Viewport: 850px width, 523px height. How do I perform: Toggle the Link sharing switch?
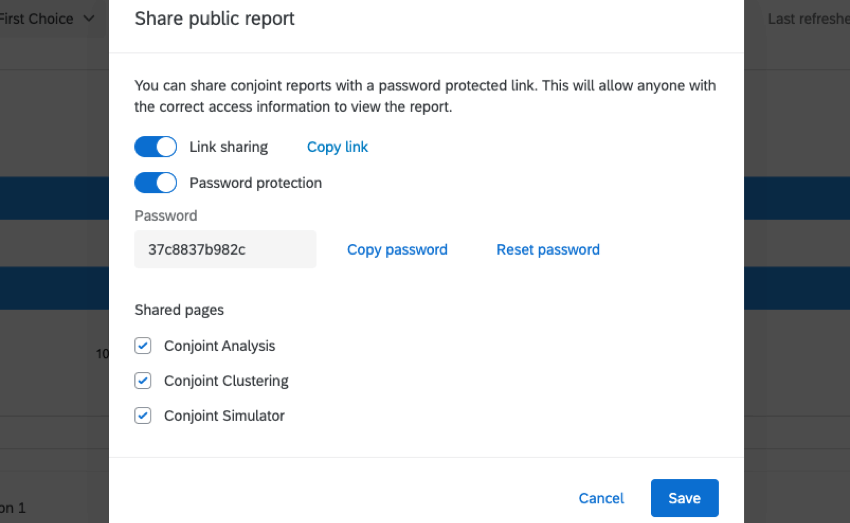click(155, 147)
